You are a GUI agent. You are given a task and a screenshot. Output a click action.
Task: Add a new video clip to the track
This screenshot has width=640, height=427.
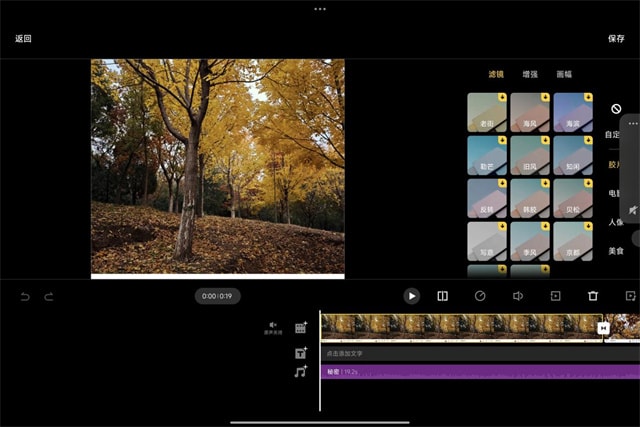pos(301,327)
